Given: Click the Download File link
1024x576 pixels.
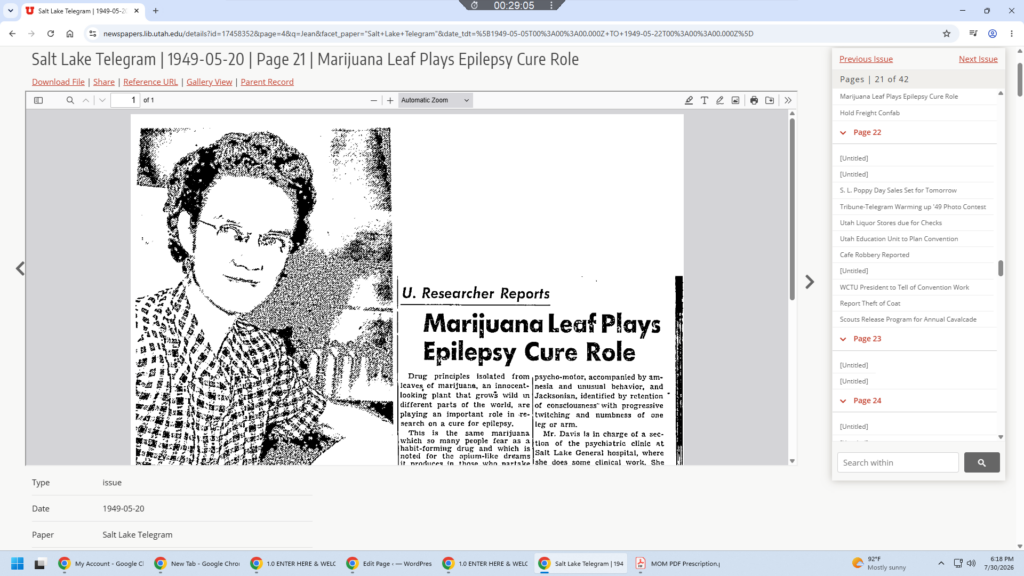Looking at the screenshot, I should tap(58, 82).
